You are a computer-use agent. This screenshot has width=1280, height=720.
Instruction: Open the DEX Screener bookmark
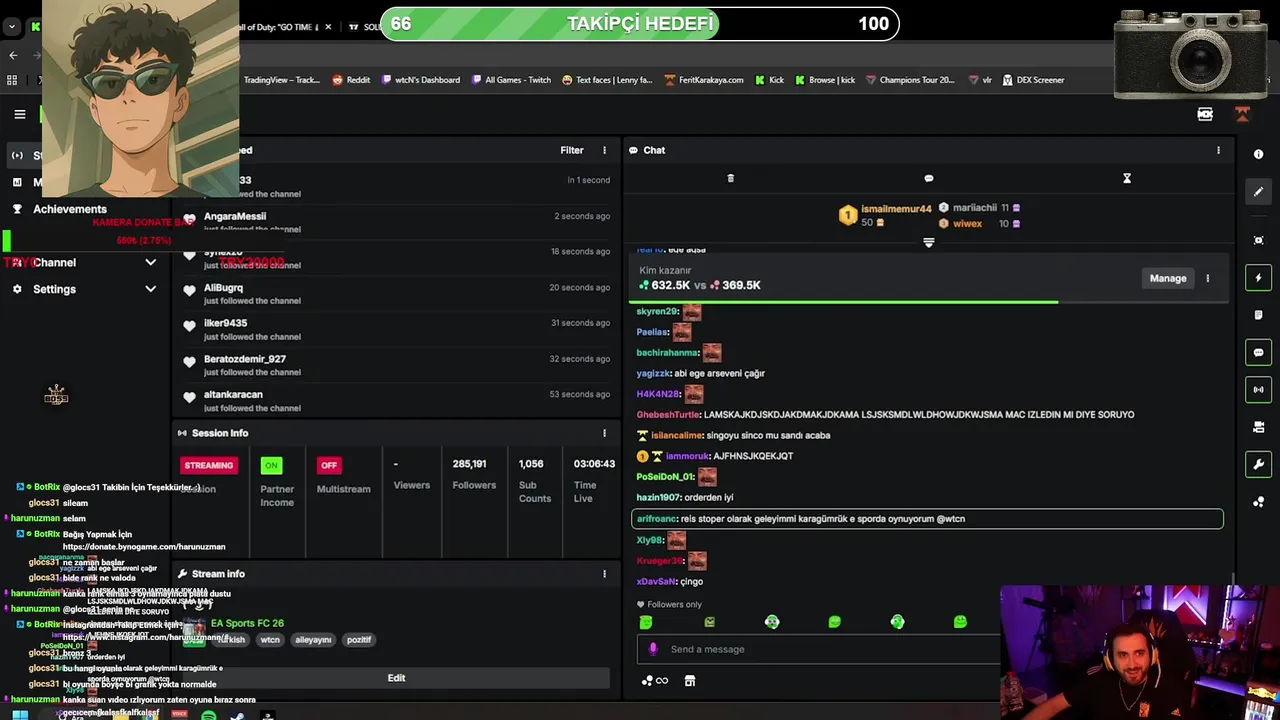click(x=1033, y=80)
